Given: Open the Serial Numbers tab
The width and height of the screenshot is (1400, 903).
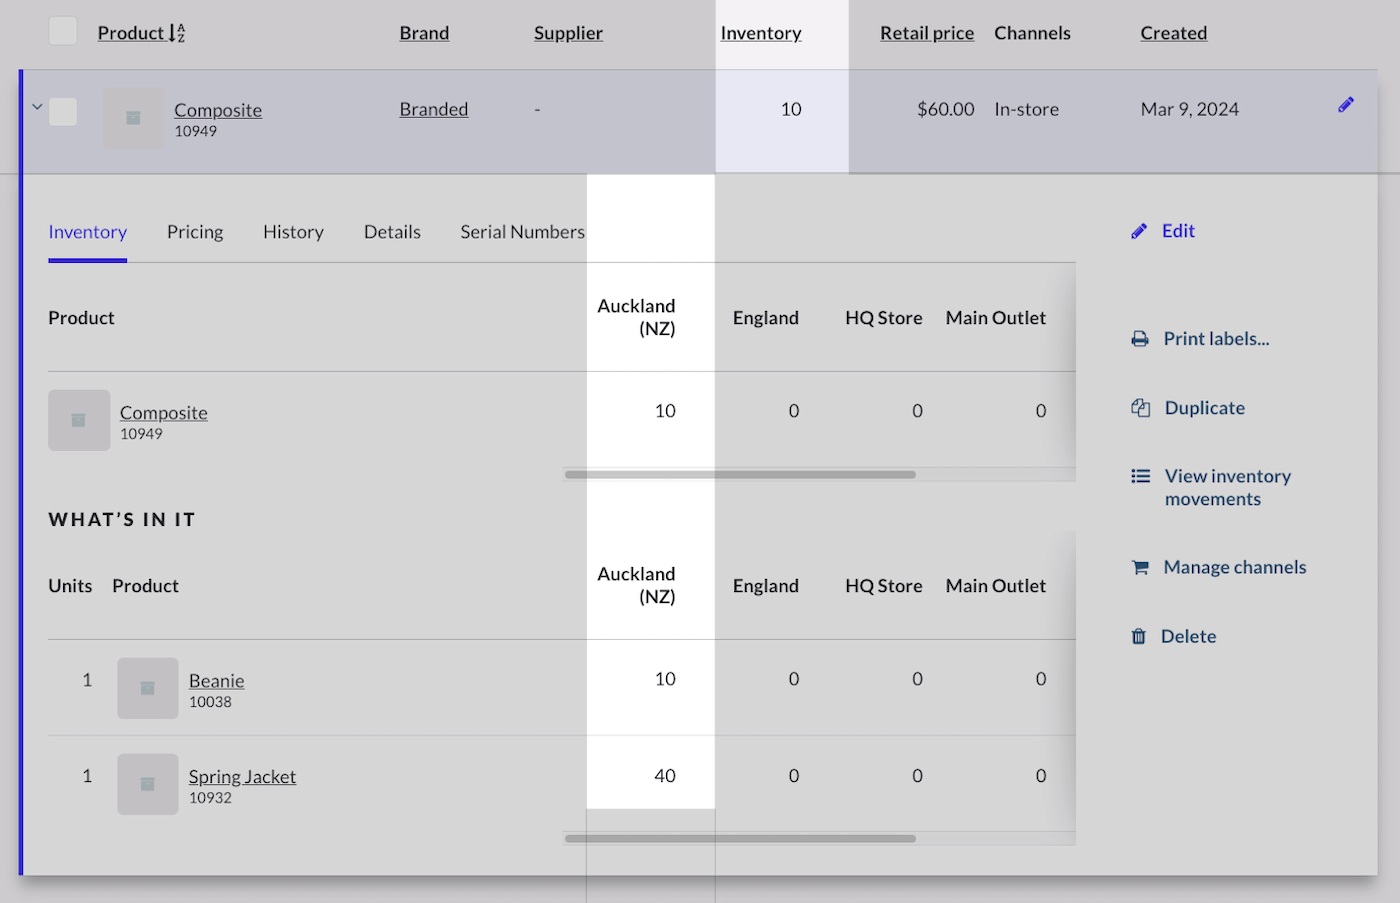Looking at the screenshot, I should pos(522,232).
